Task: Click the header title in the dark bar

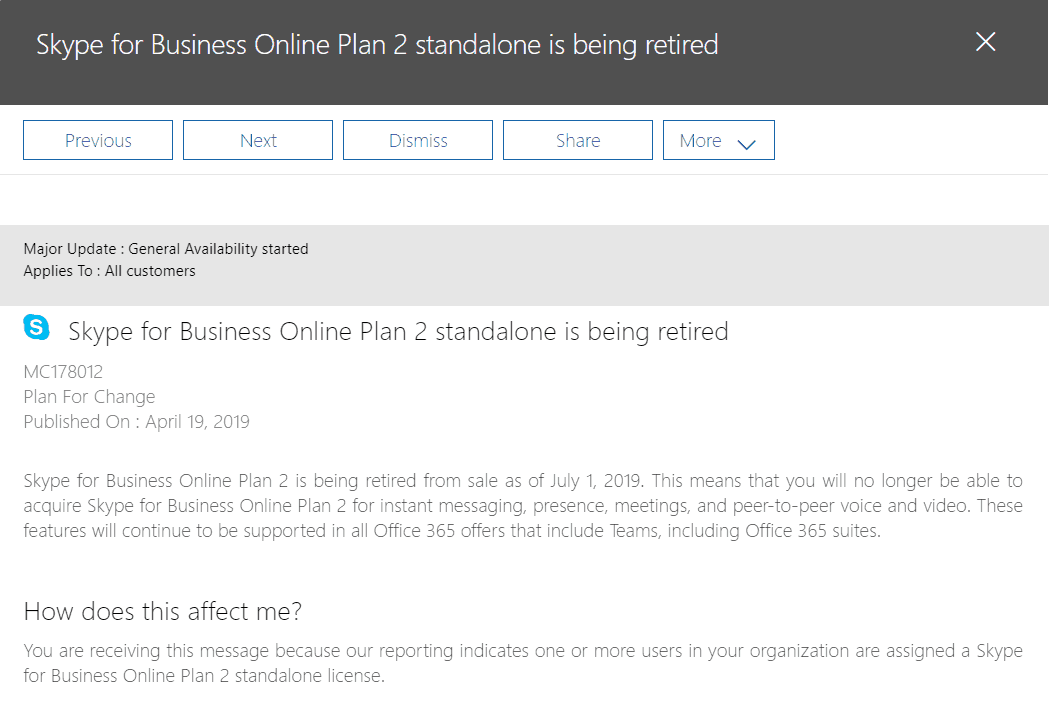Action: 377,45
